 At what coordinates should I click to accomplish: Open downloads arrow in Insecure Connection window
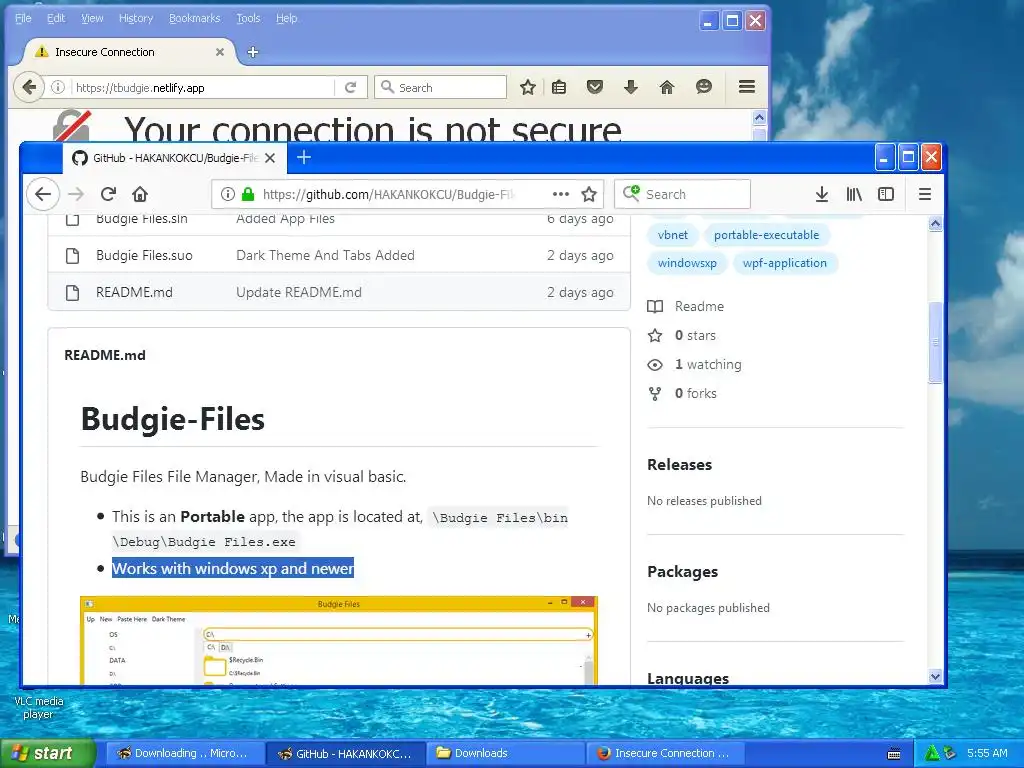tap(630, 87)
